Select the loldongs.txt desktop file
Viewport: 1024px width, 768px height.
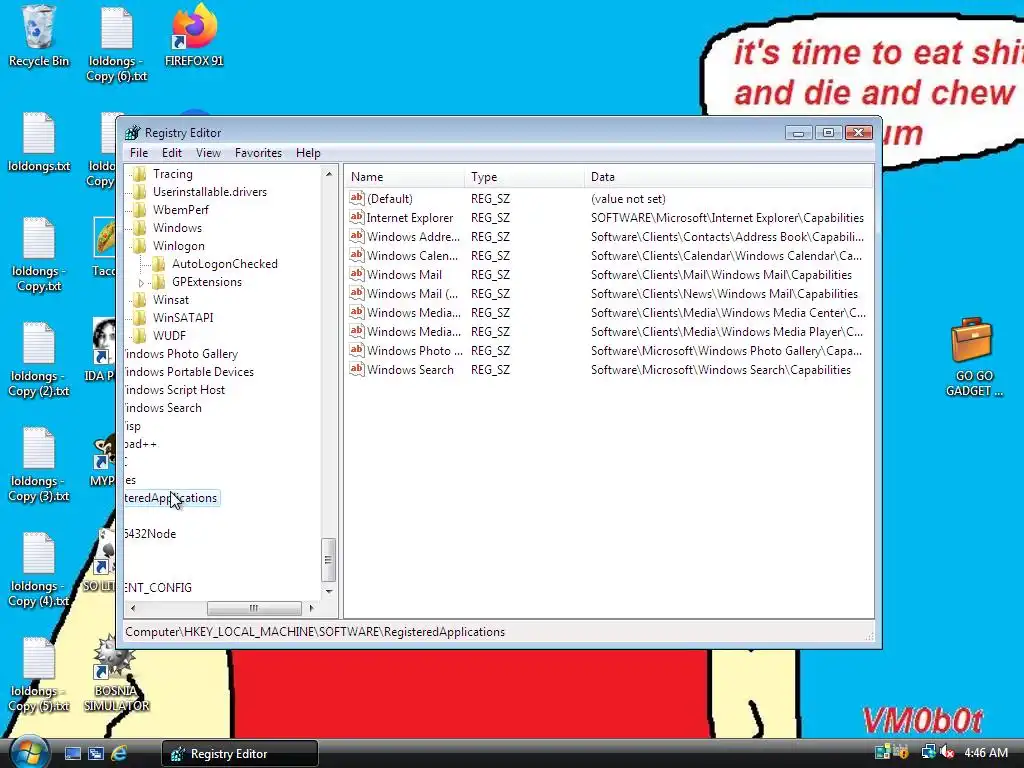[x=39, y=142]
